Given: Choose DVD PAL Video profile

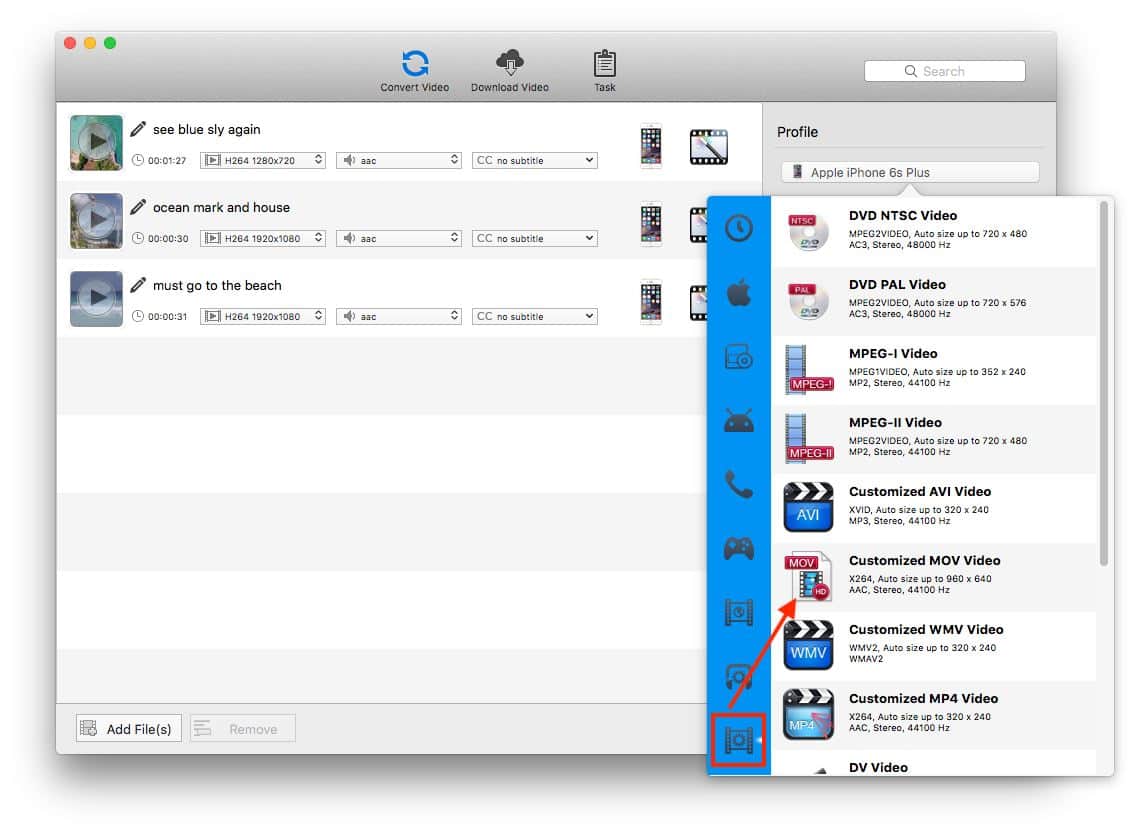Looking at the screenshot, I should point(934,301).
